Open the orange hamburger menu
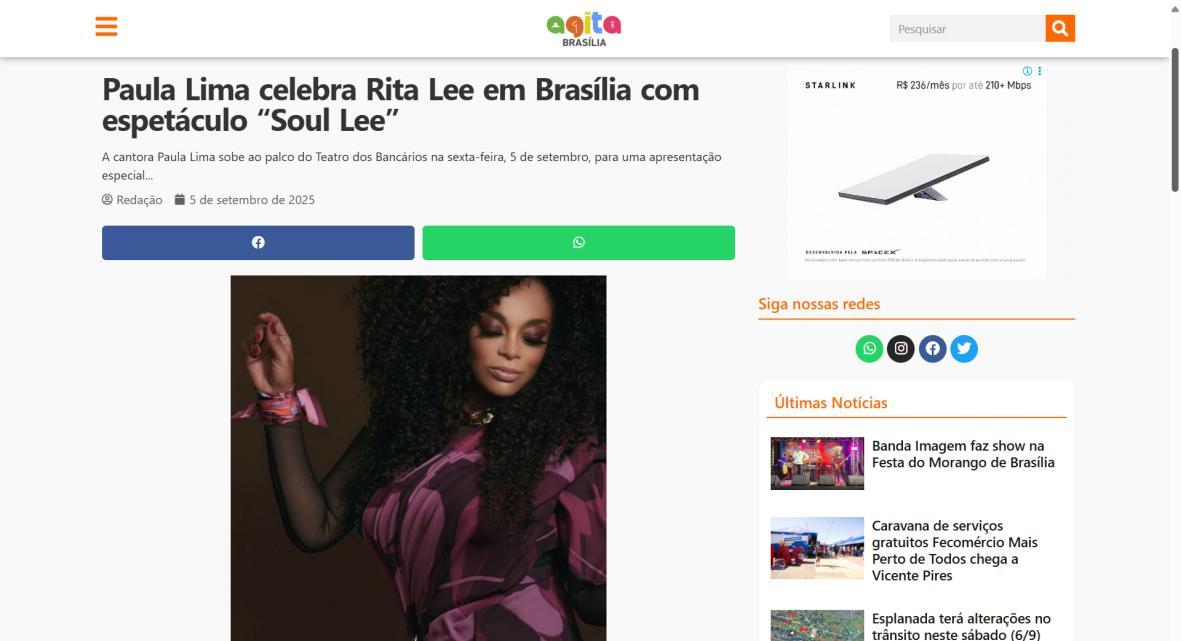 tap(106, 26)
